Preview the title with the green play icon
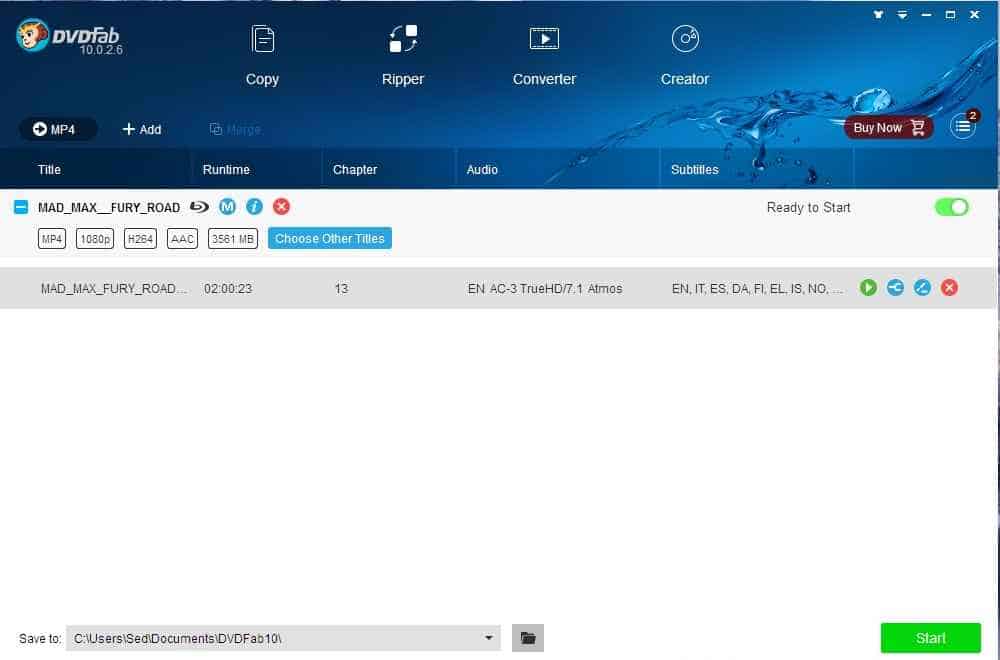 coord(868,288)
